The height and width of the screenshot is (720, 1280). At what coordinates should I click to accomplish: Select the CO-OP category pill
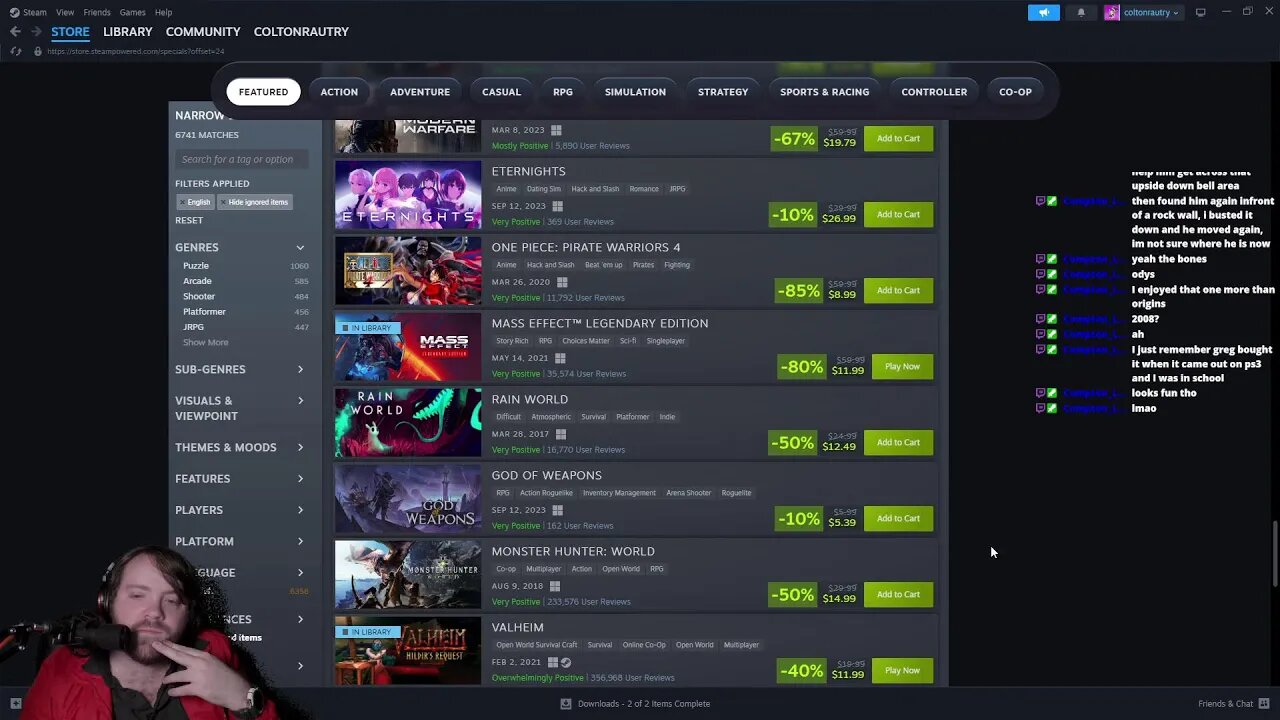point(1015,92)
